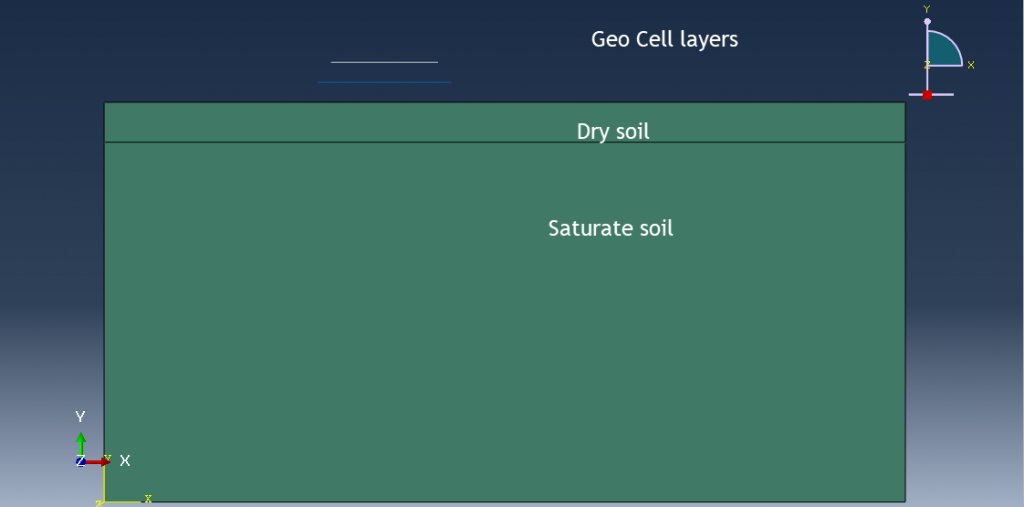Click the "Saturate soil" annotation label
The height and width of the screenshot is (507, 1024).
[611, 229]
